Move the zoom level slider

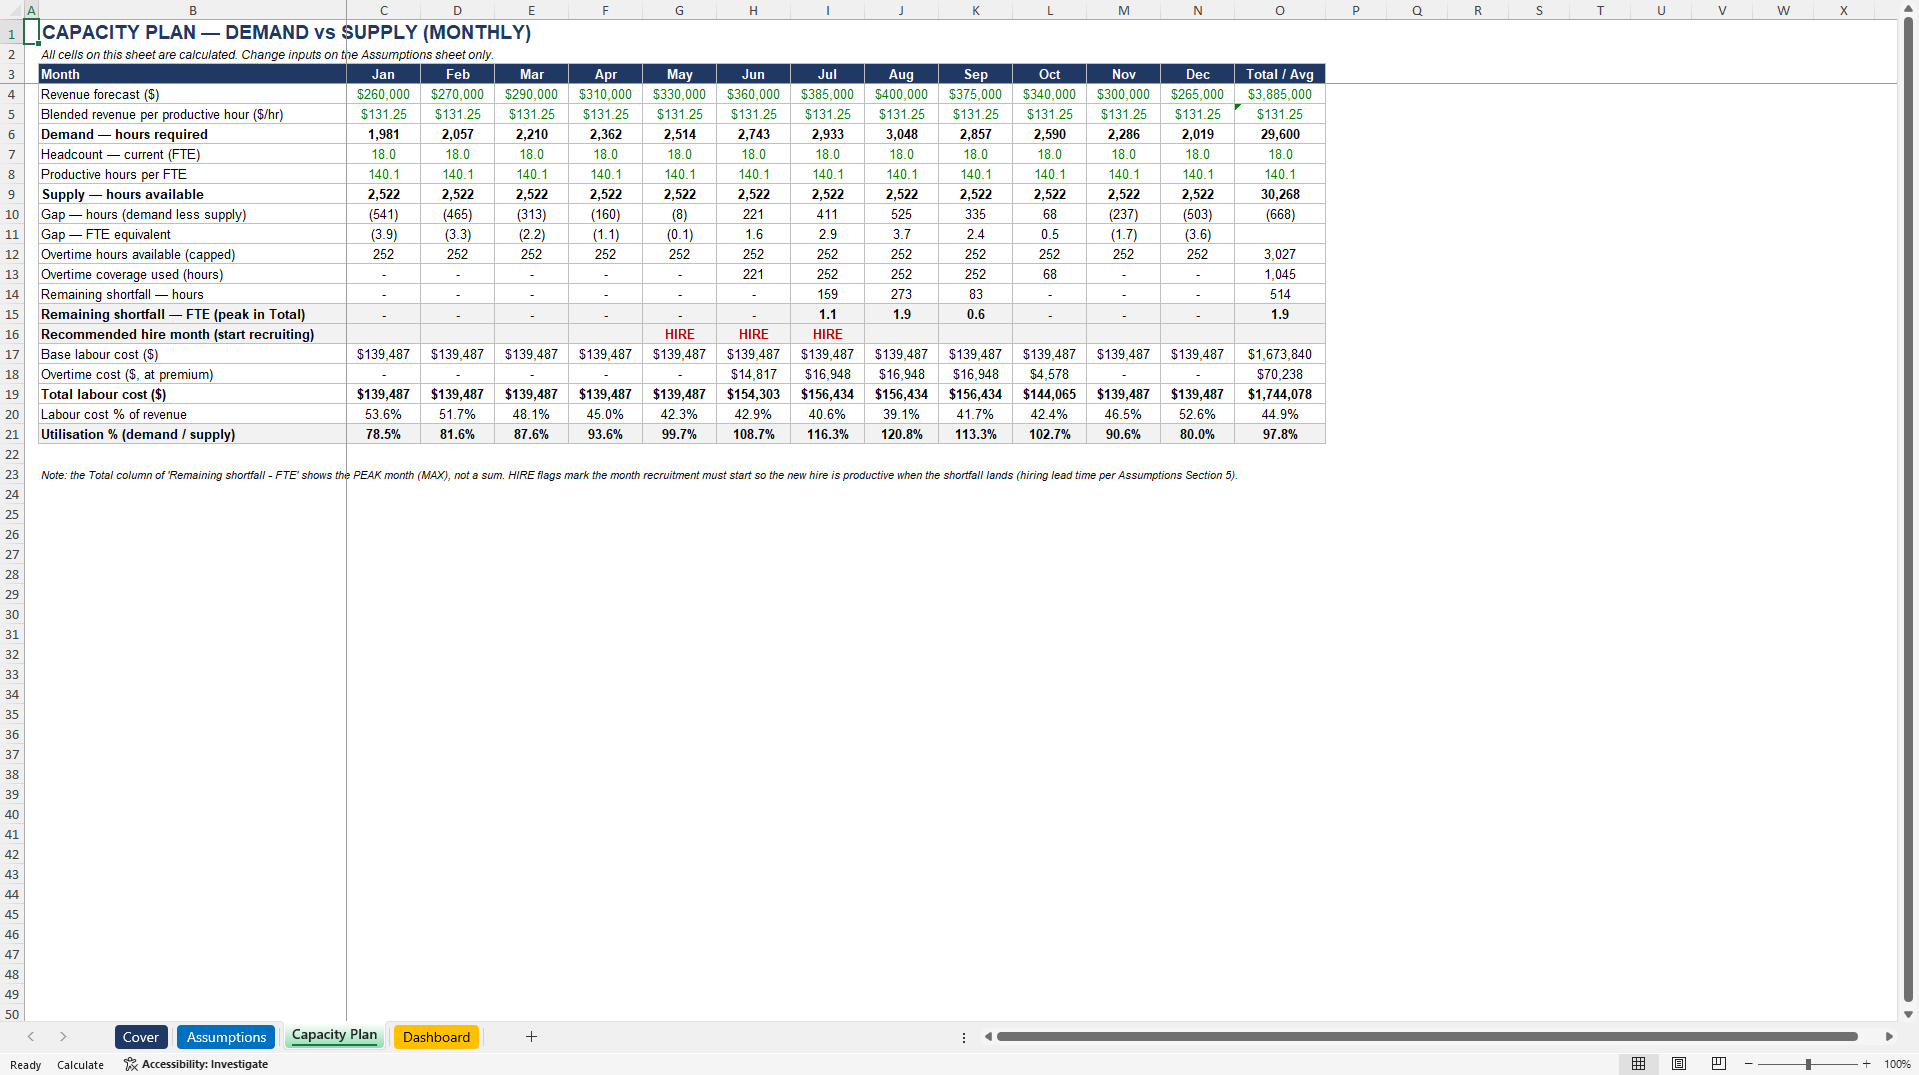point(1808,1064)
